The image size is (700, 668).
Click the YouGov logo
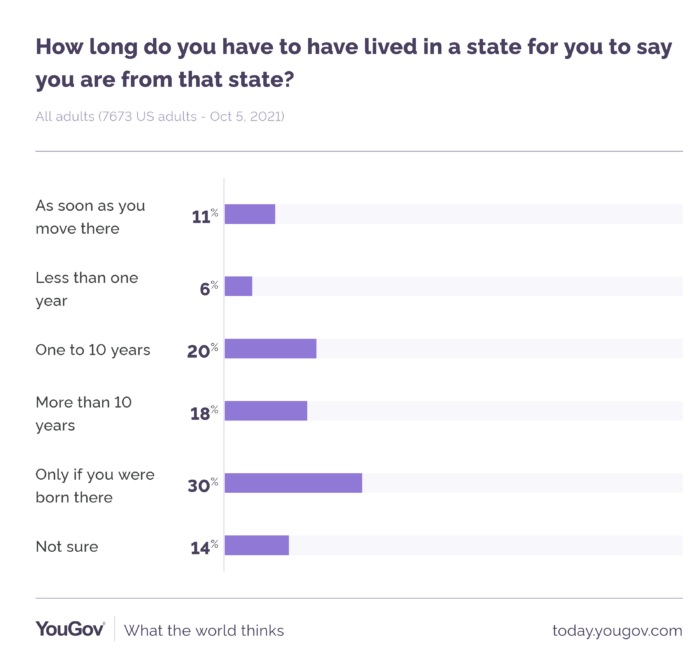point(70,629)
